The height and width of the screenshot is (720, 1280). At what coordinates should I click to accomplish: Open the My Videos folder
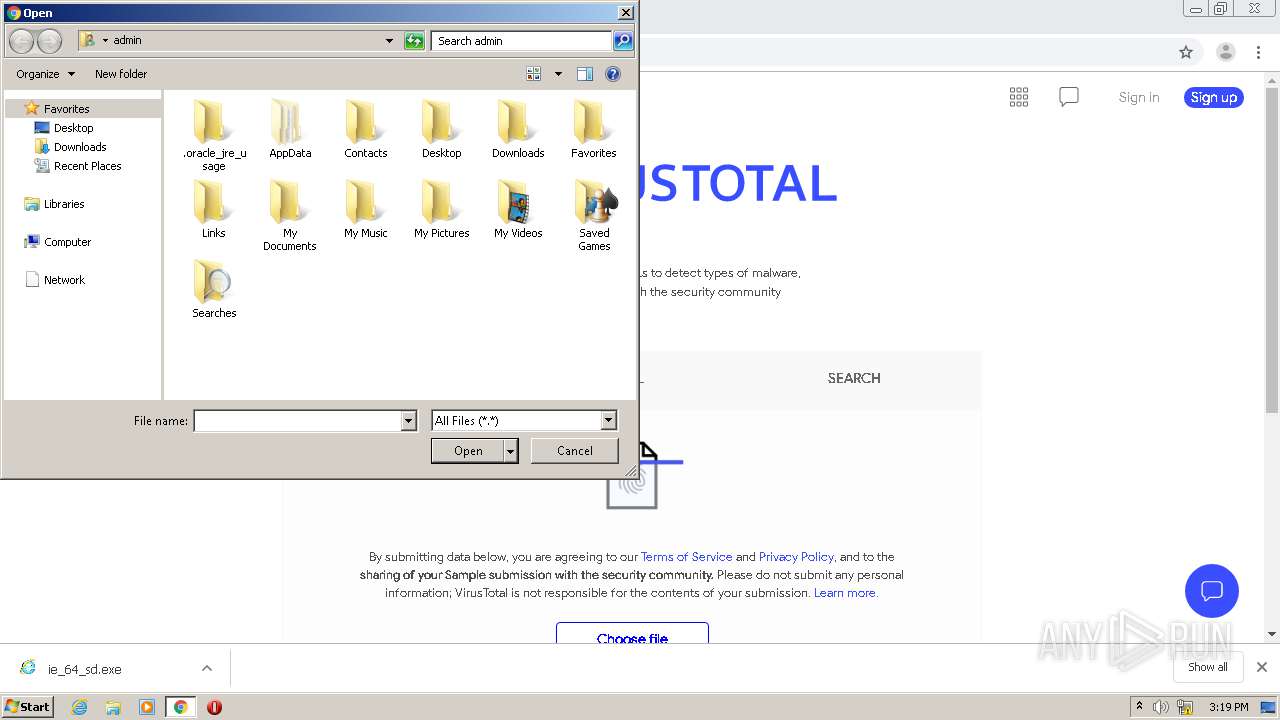click(518, 209)
